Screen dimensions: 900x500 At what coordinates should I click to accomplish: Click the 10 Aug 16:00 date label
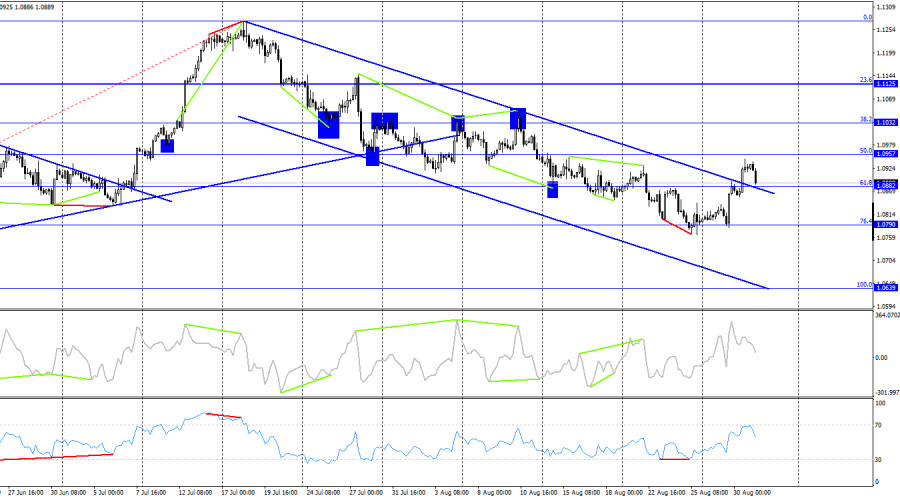[538, 493]
